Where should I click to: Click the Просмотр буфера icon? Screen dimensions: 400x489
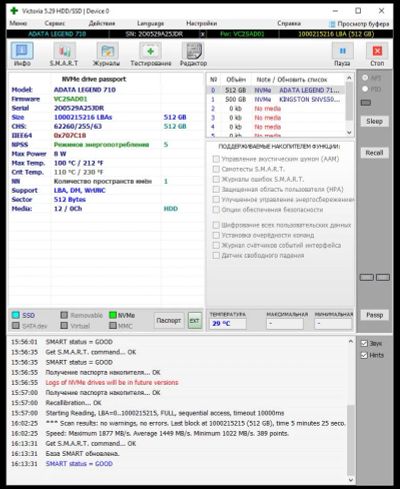332,24
